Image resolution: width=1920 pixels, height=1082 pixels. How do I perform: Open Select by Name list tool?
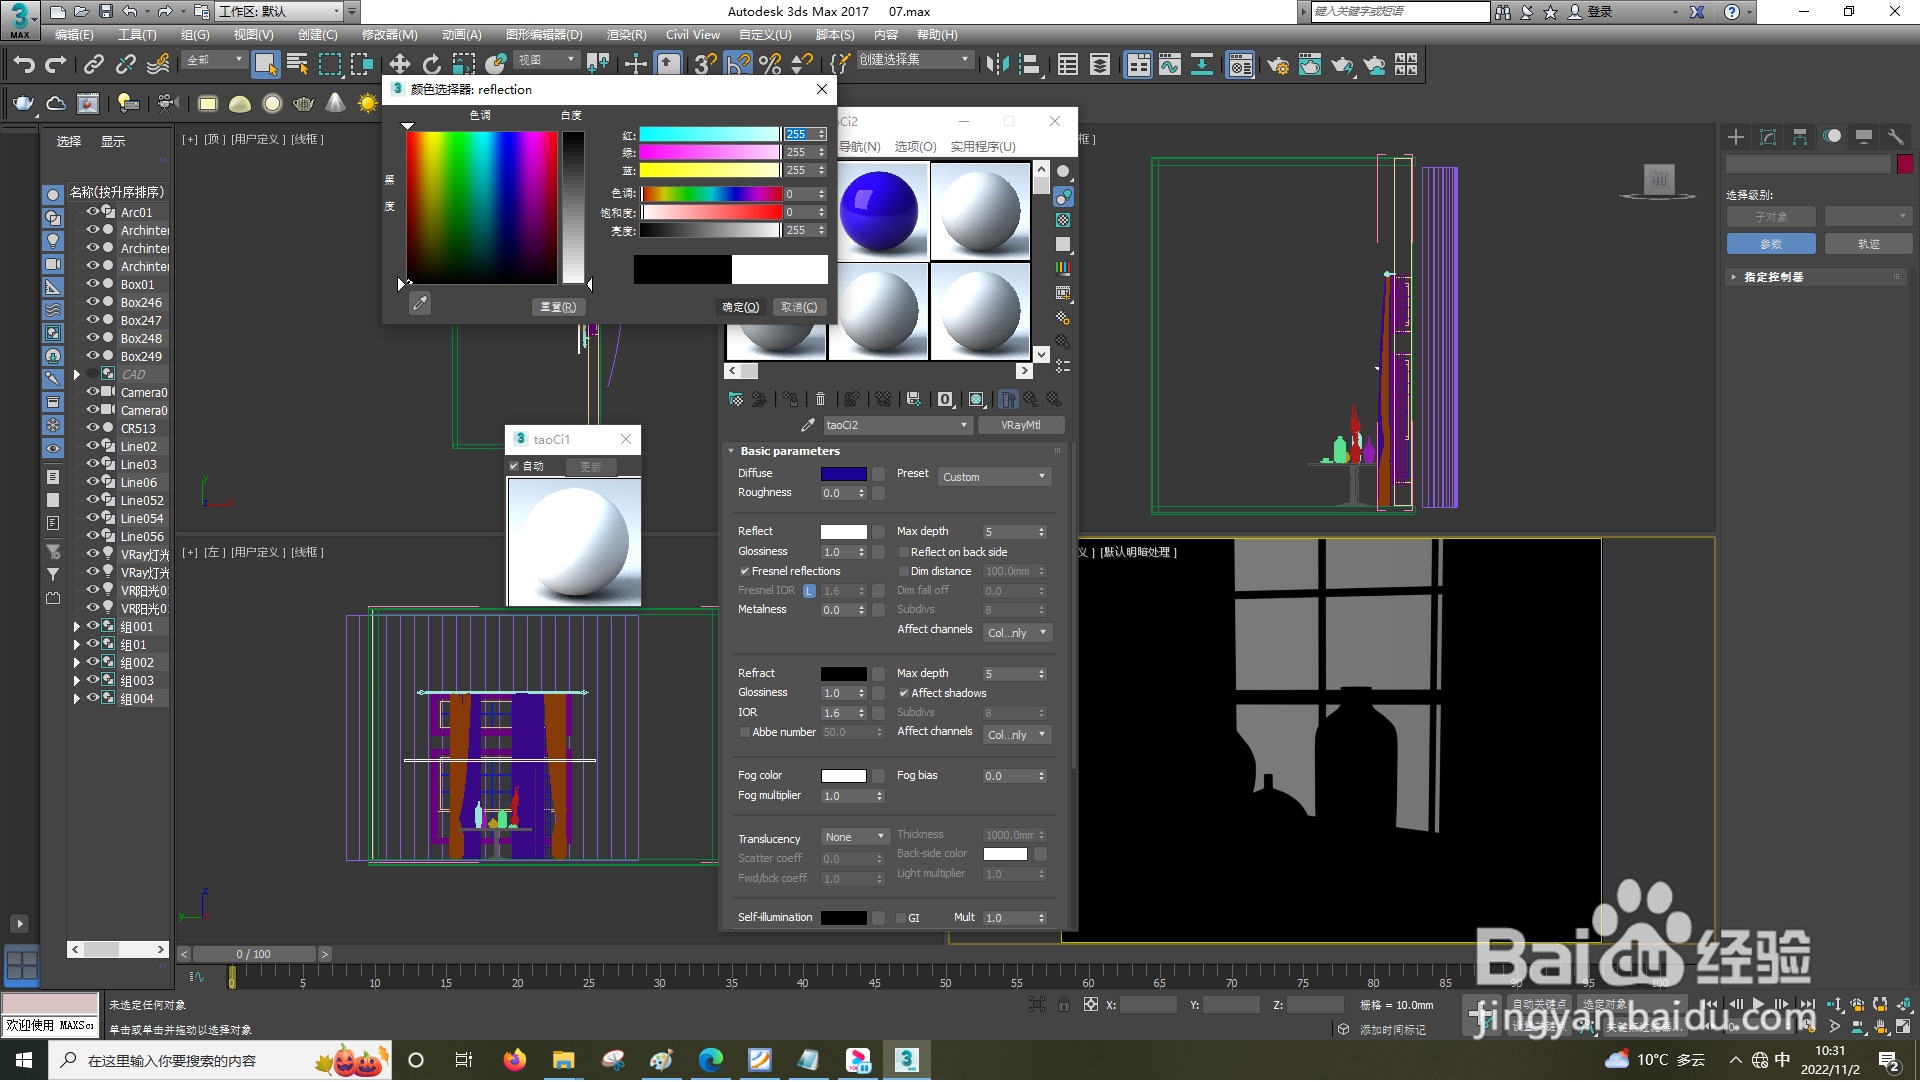click(x=298, y=65)
